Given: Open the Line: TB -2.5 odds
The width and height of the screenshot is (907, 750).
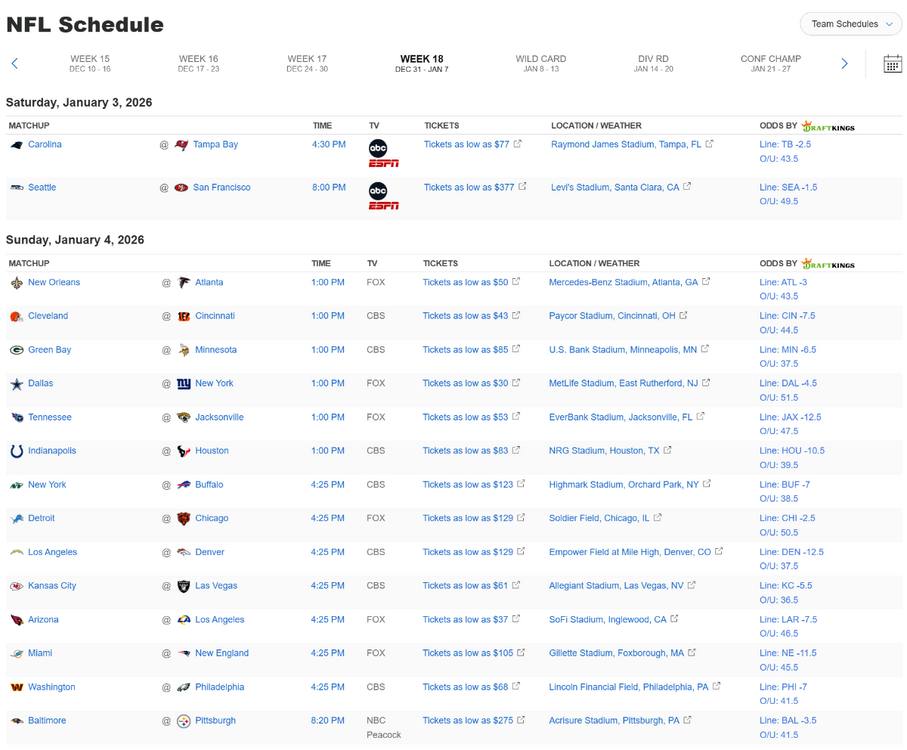Looking at the screenshot, I should point(785,145).
